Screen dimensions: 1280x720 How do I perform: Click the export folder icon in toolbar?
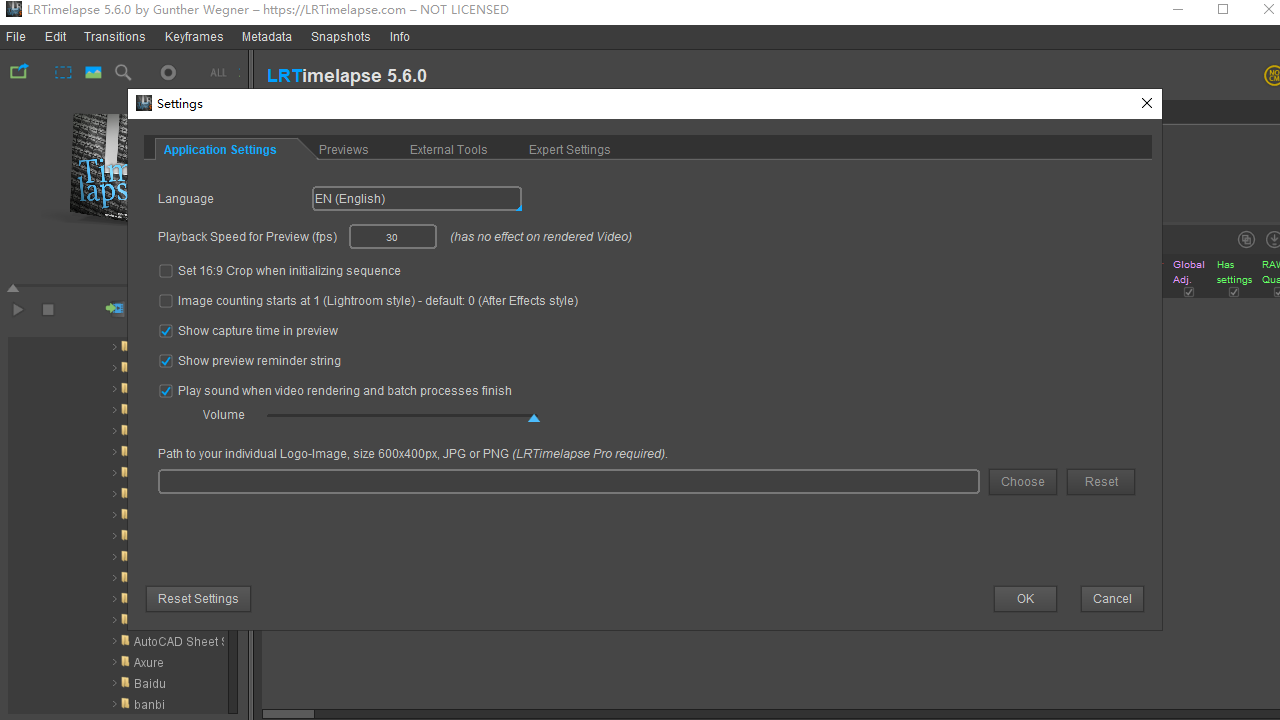[x=19, y=72]
